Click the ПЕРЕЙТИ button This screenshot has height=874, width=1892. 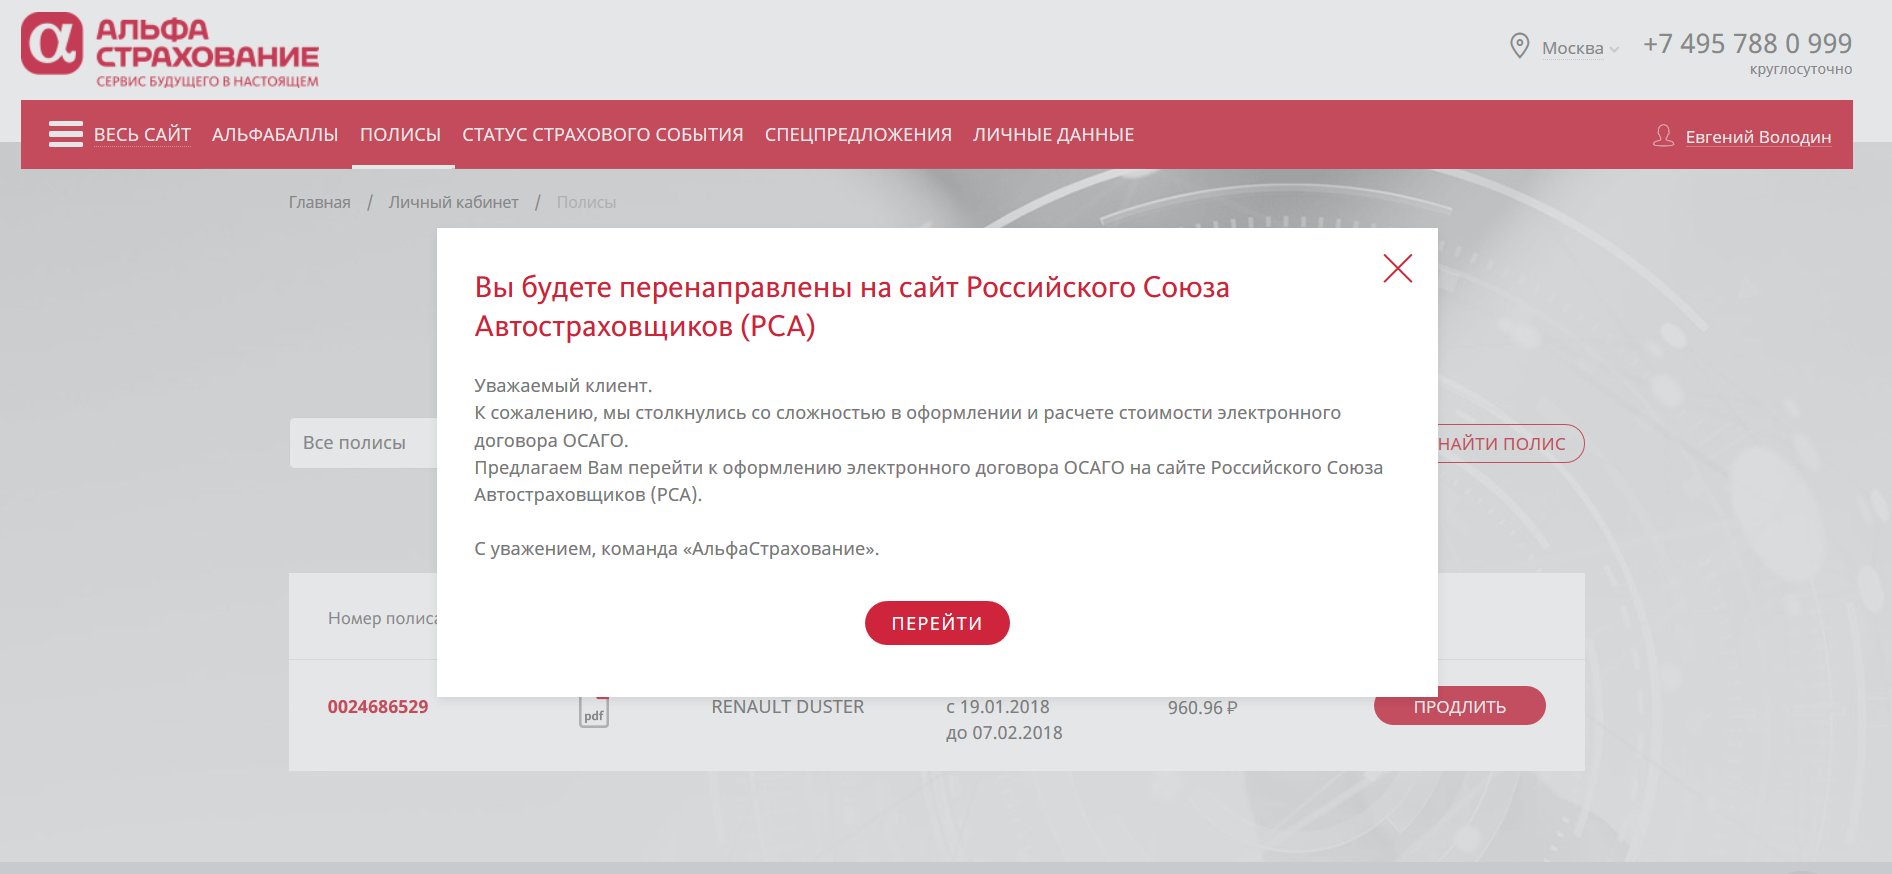pos(937,623)
